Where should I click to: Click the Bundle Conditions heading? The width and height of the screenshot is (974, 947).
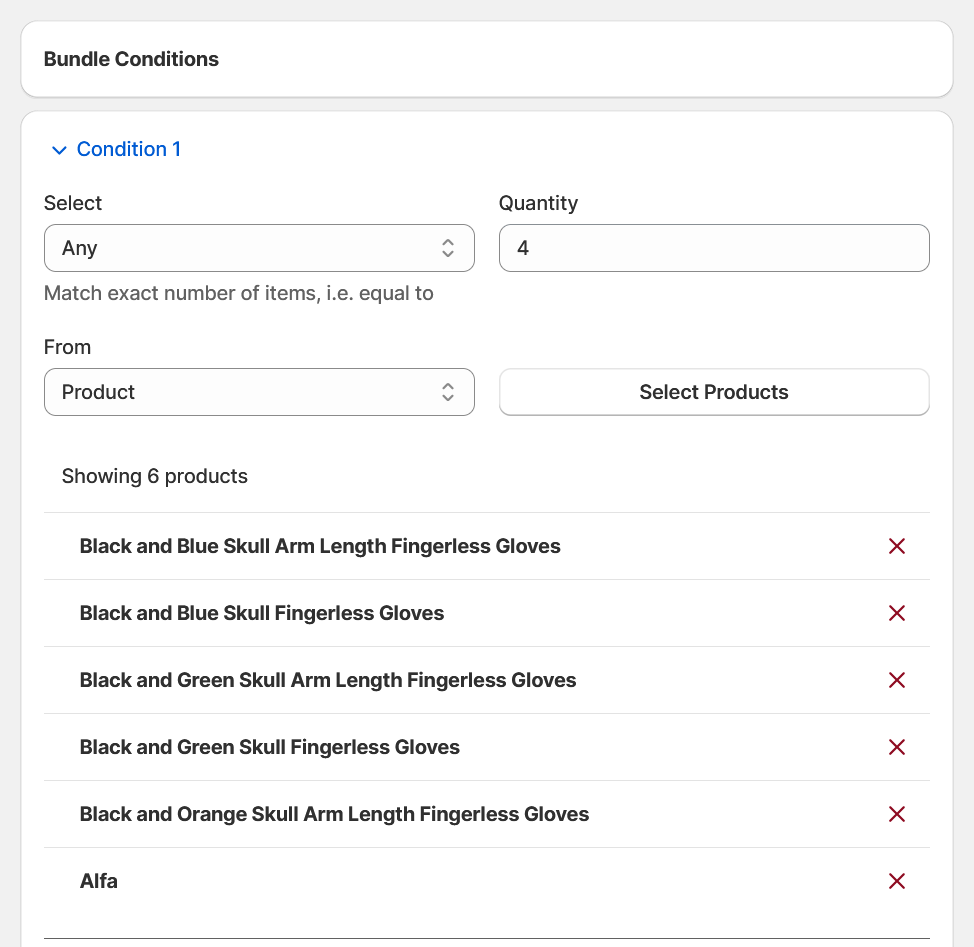(x=131, y=59)
